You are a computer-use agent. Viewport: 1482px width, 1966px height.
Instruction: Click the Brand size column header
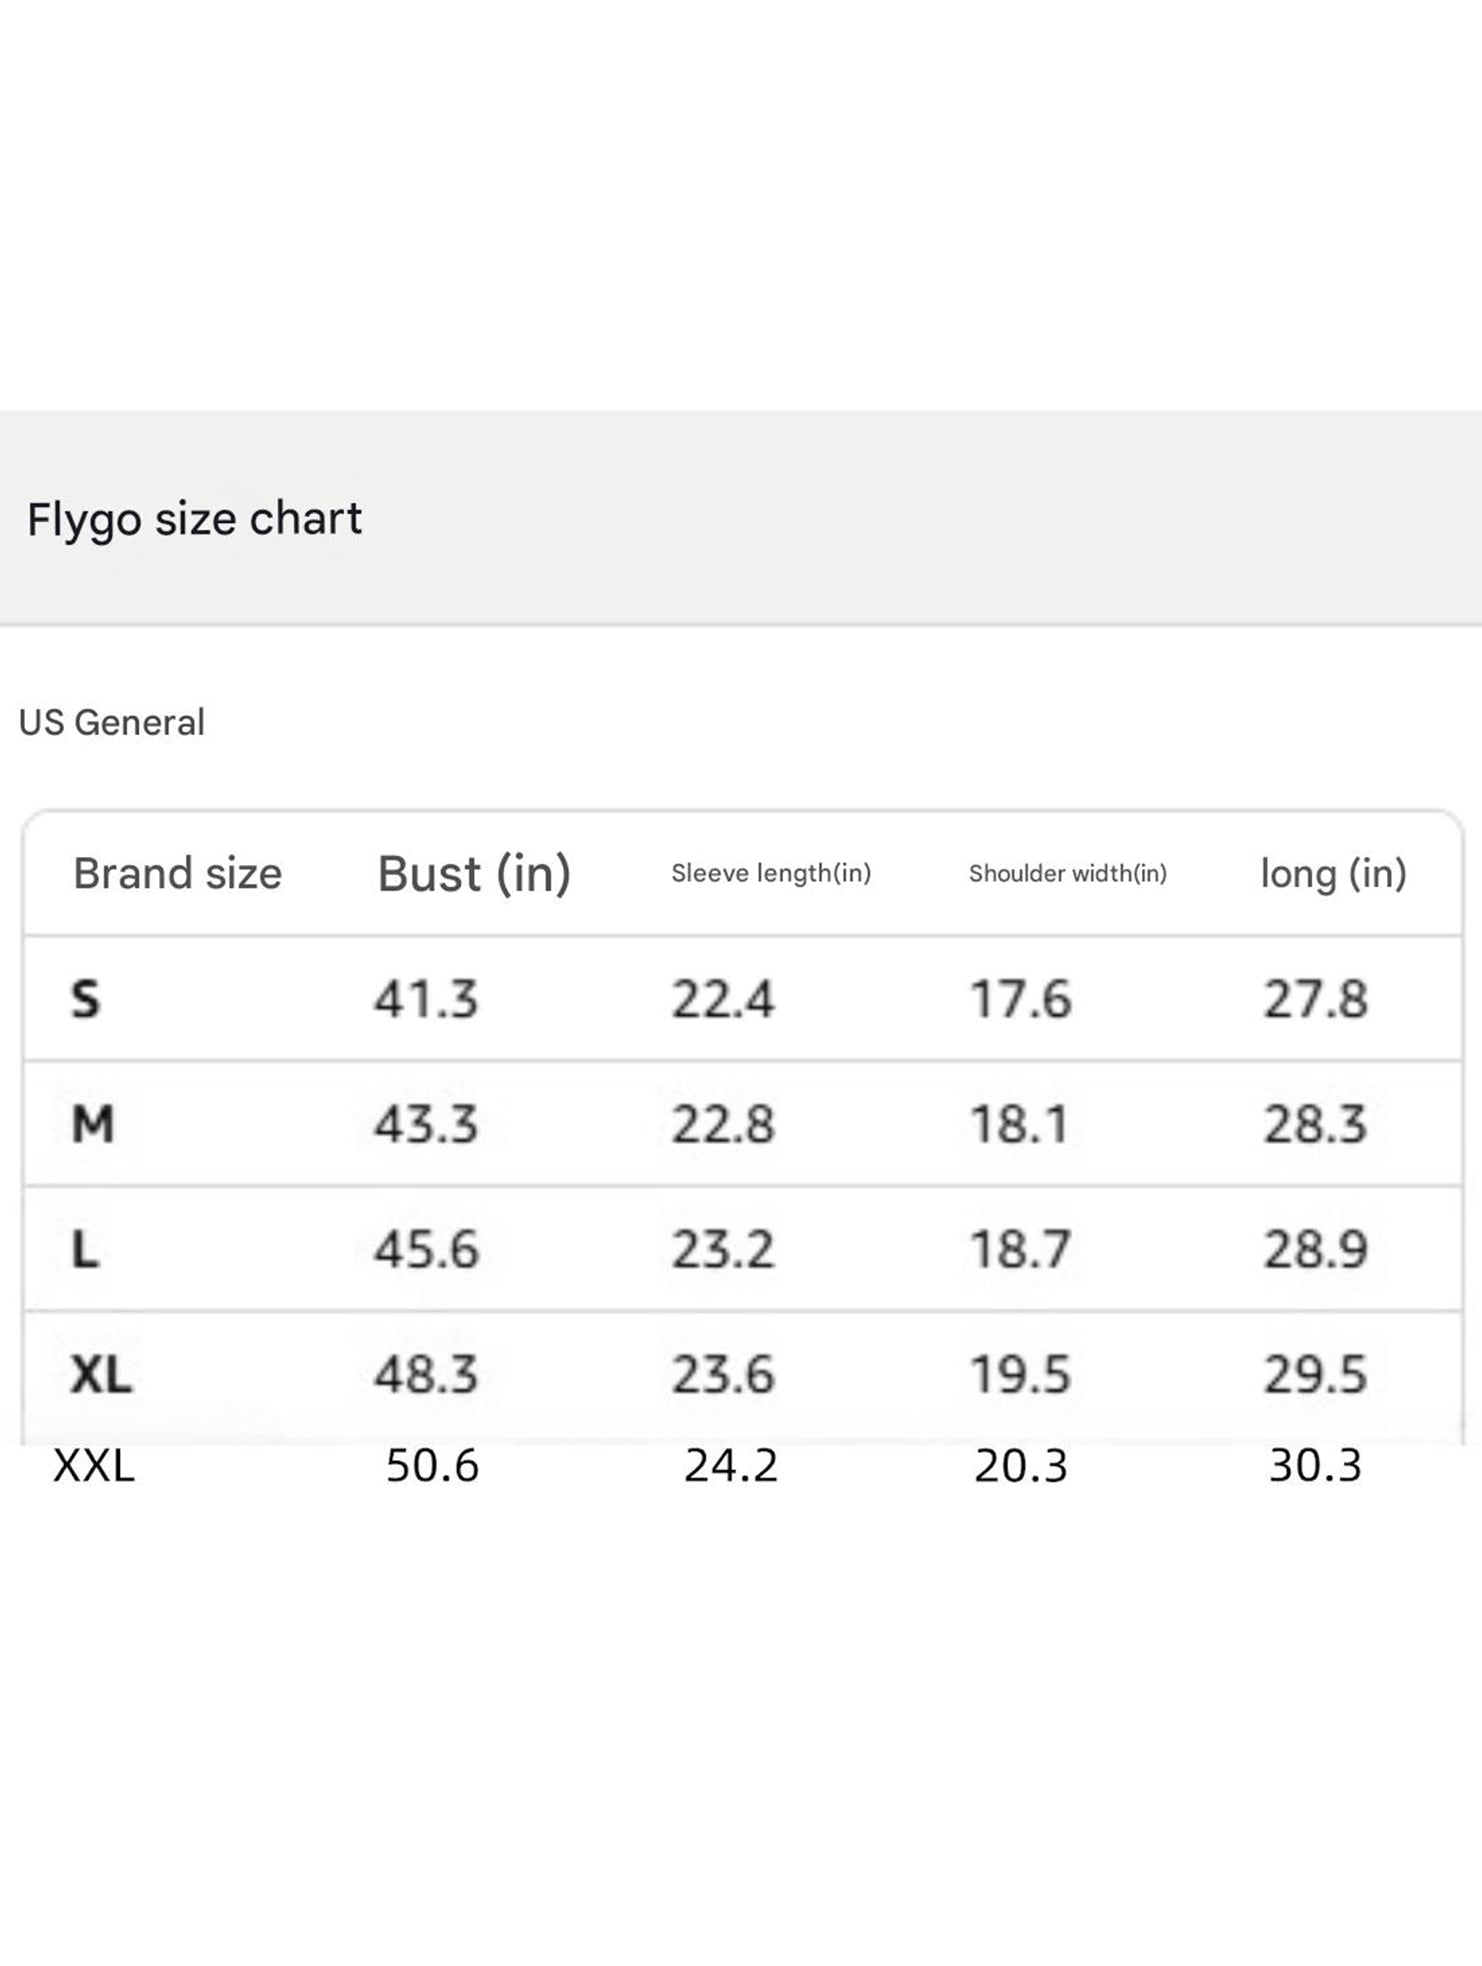pyautogui.click(x=178, y=873)
